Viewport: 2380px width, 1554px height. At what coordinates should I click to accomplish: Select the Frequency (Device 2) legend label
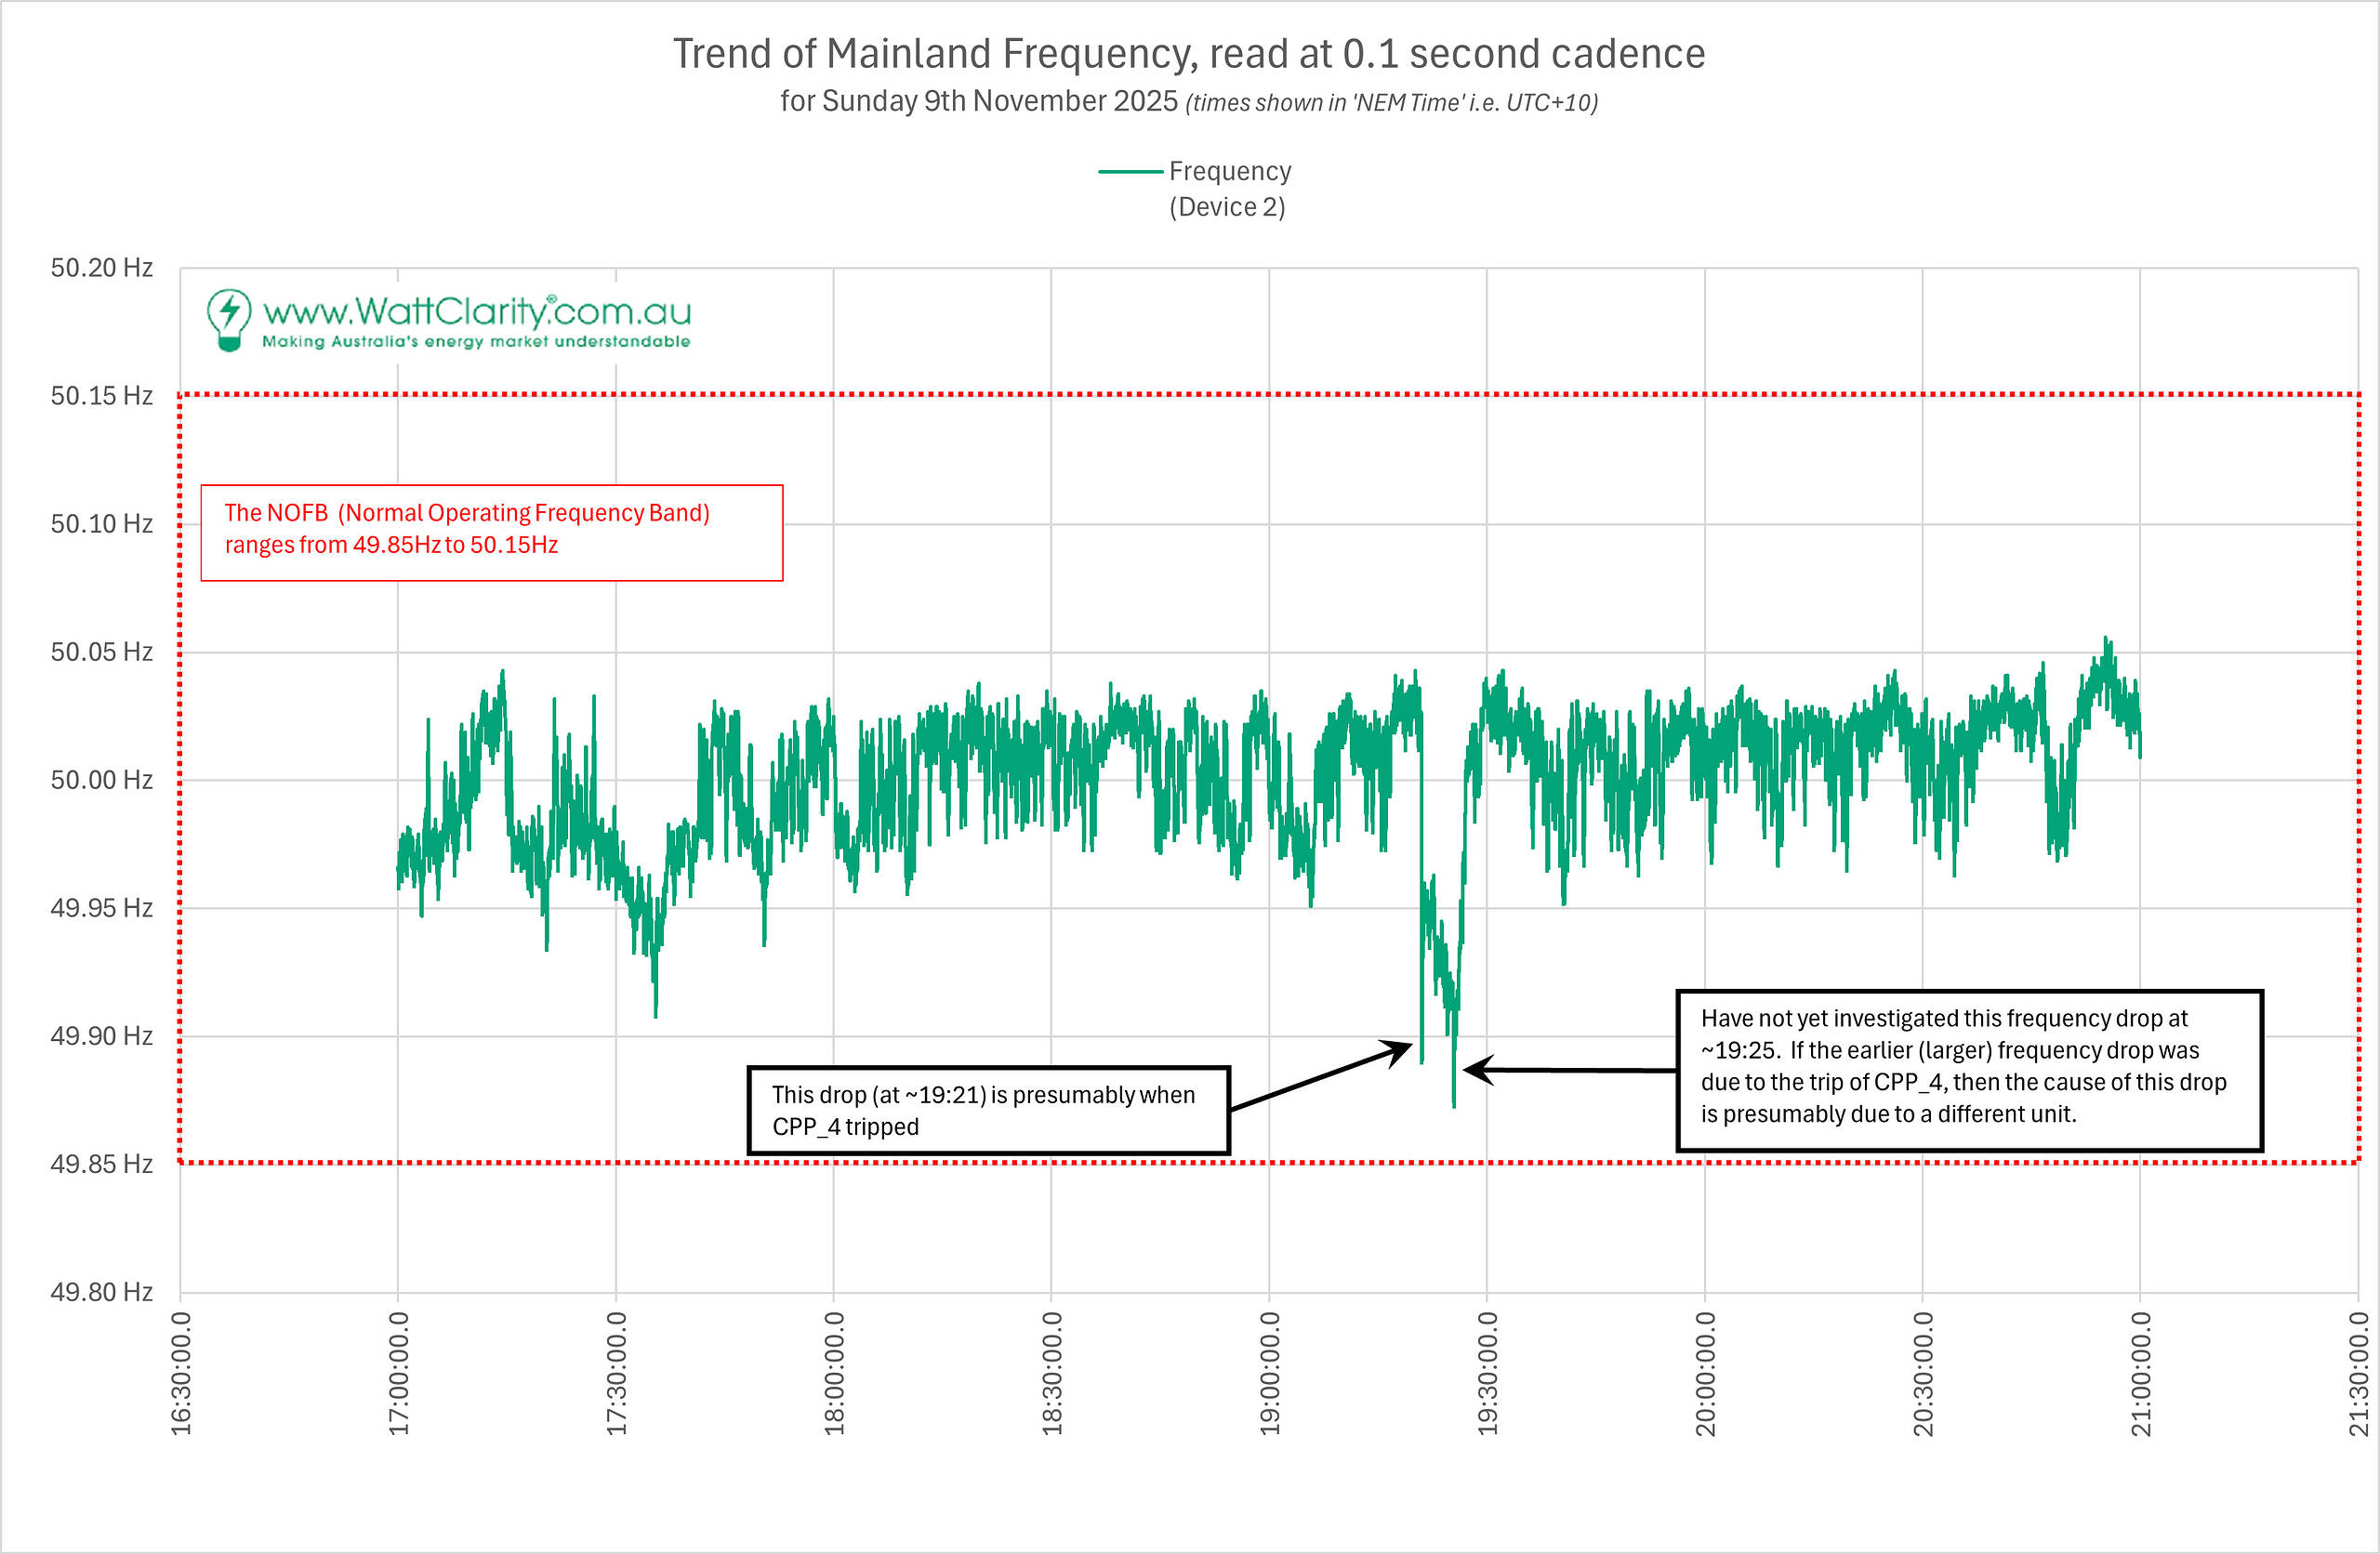point(1229,189)
